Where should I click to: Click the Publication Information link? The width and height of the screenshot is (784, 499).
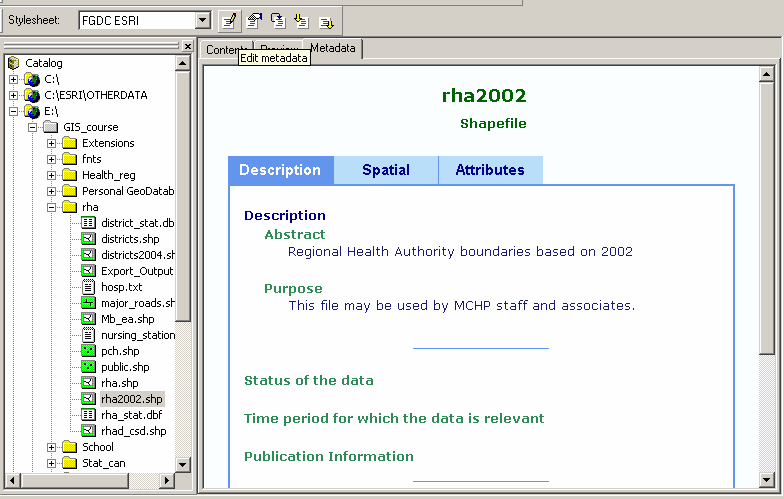click(x=328, y=456)
